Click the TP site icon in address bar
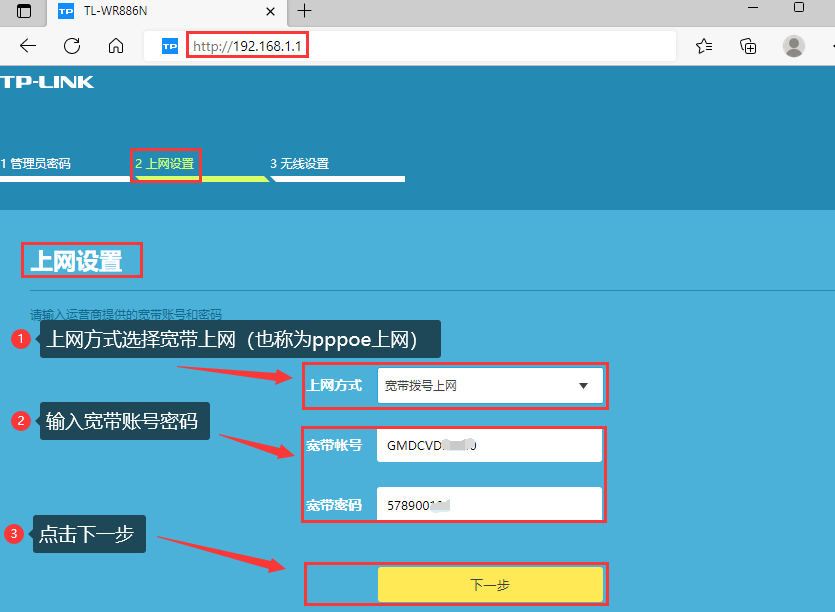This screenshot has height=612, width=835. (170, 46)
